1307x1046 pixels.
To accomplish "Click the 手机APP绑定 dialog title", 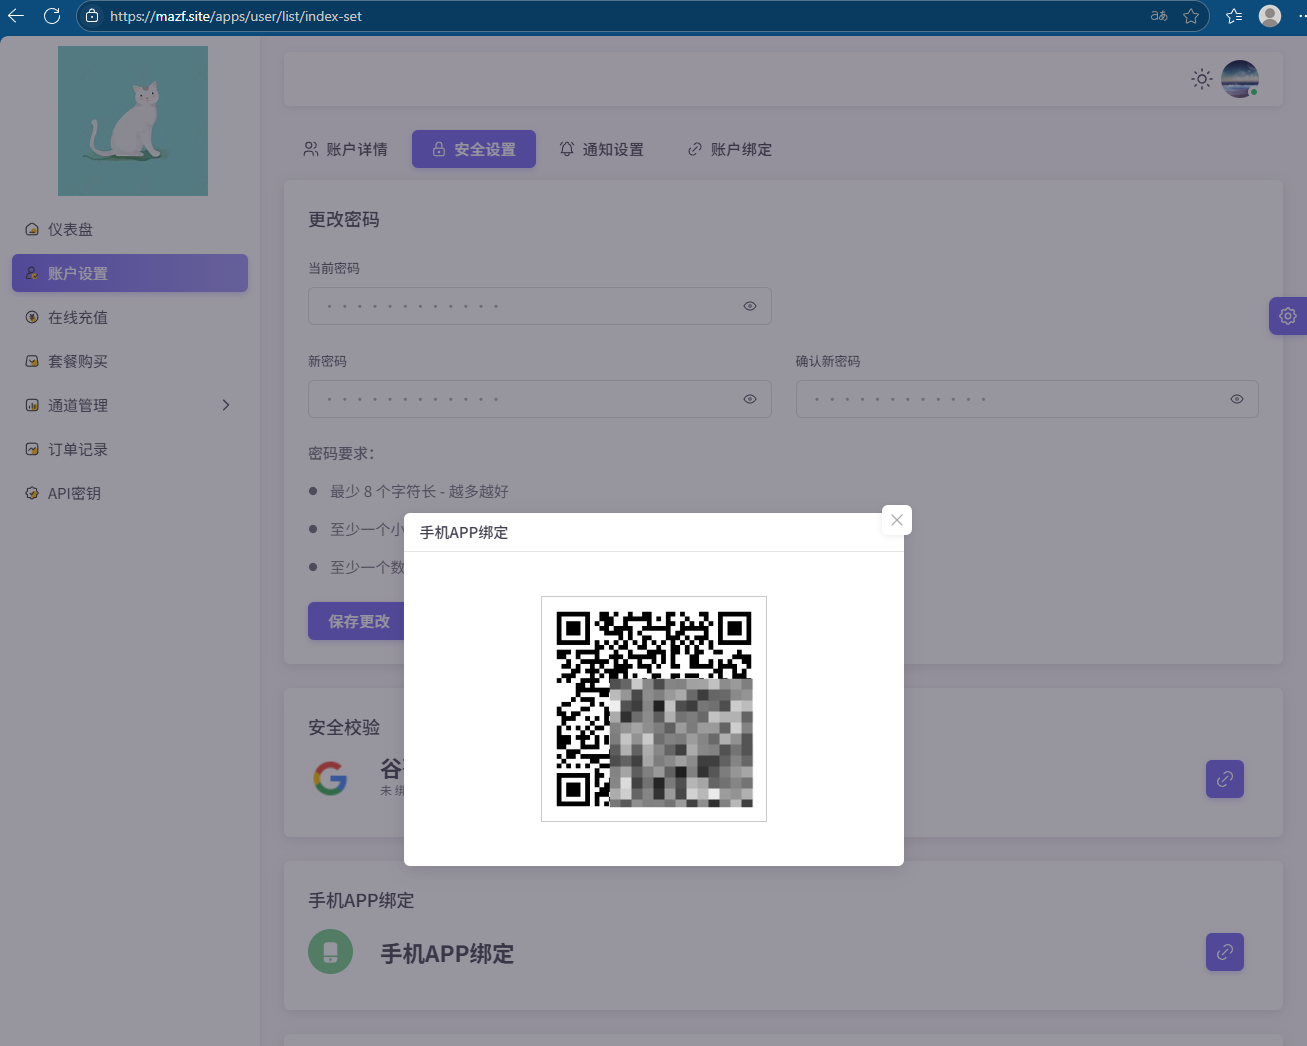I will coord(464,533).
